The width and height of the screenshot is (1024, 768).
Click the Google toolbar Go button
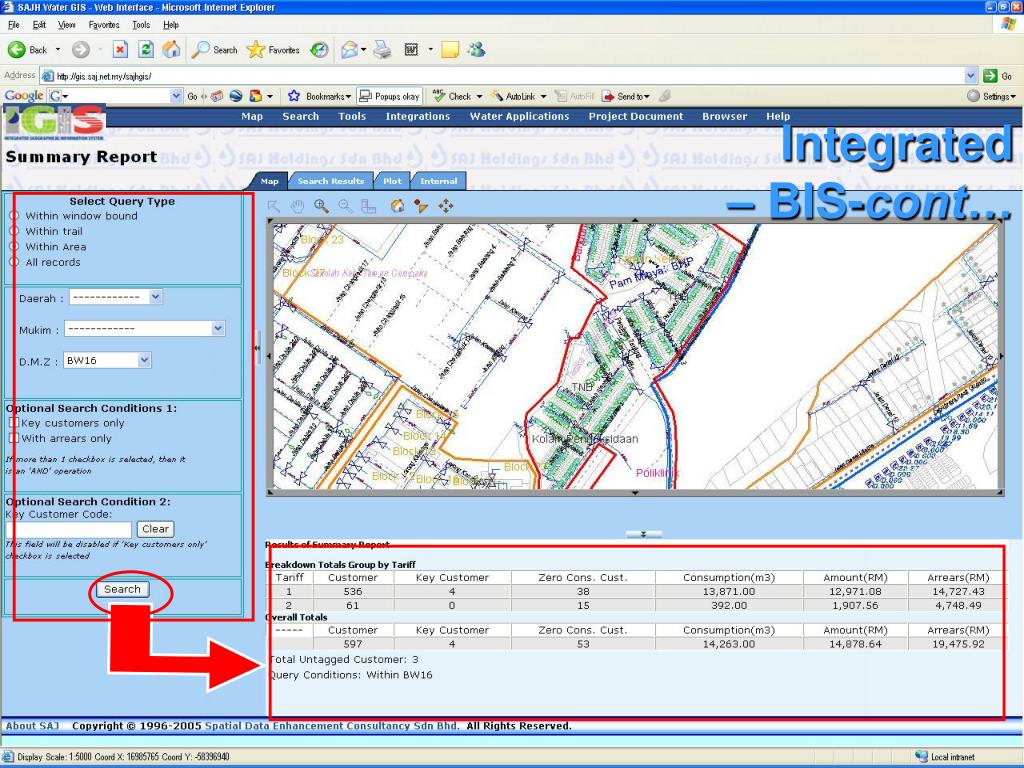point(192,96)
